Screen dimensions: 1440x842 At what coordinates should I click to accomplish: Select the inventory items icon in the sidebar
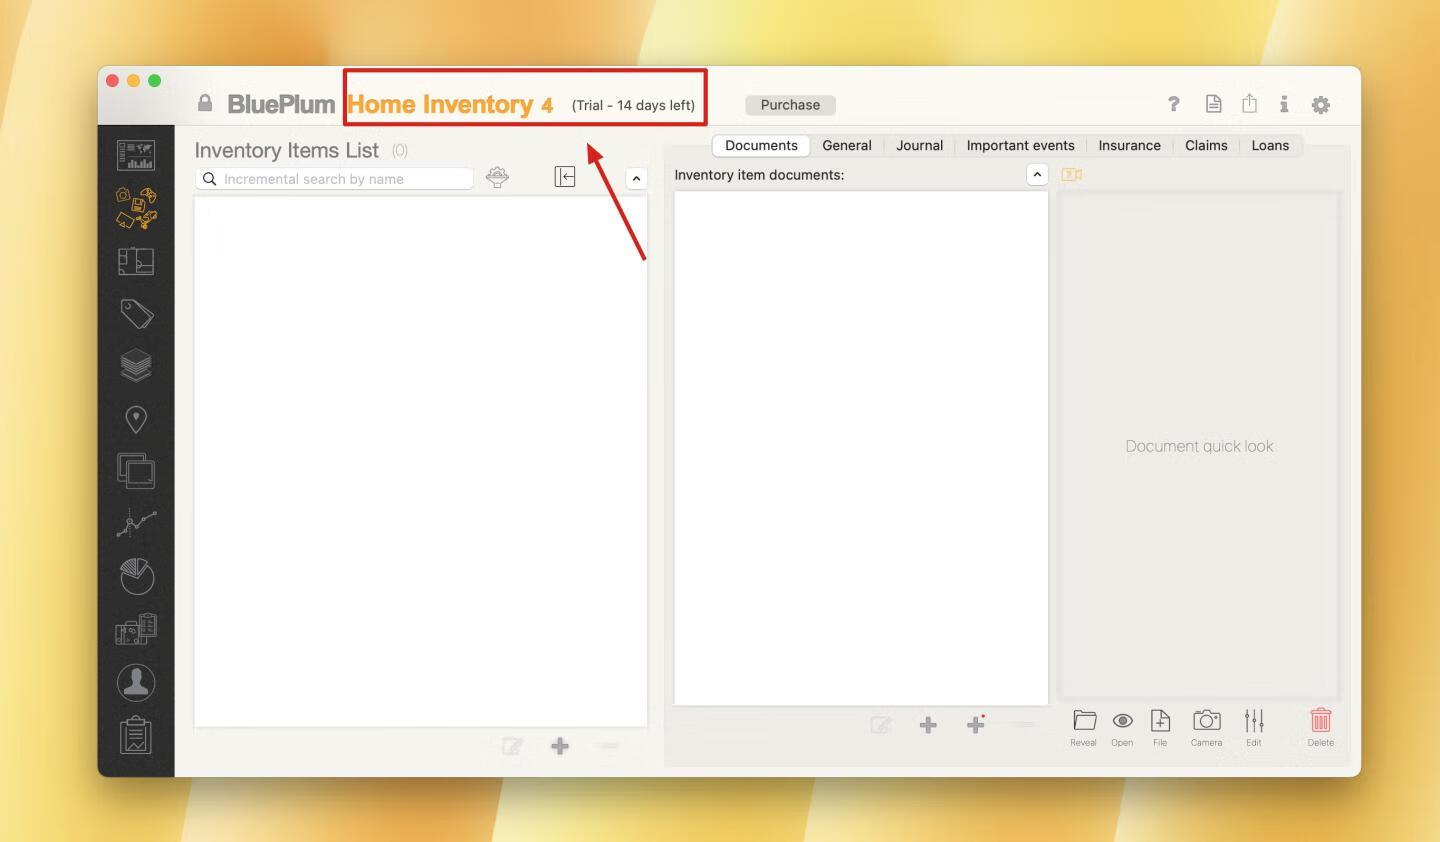[x=136, y=208]
